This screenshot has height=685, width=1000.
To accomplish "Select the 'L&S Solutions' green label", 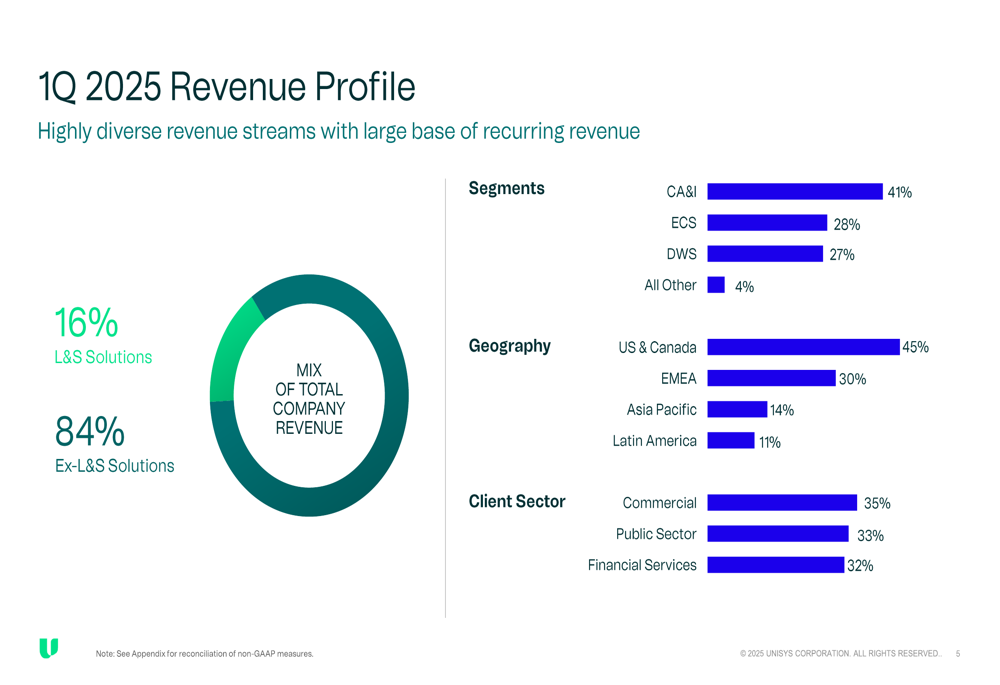I will [103, 357].
